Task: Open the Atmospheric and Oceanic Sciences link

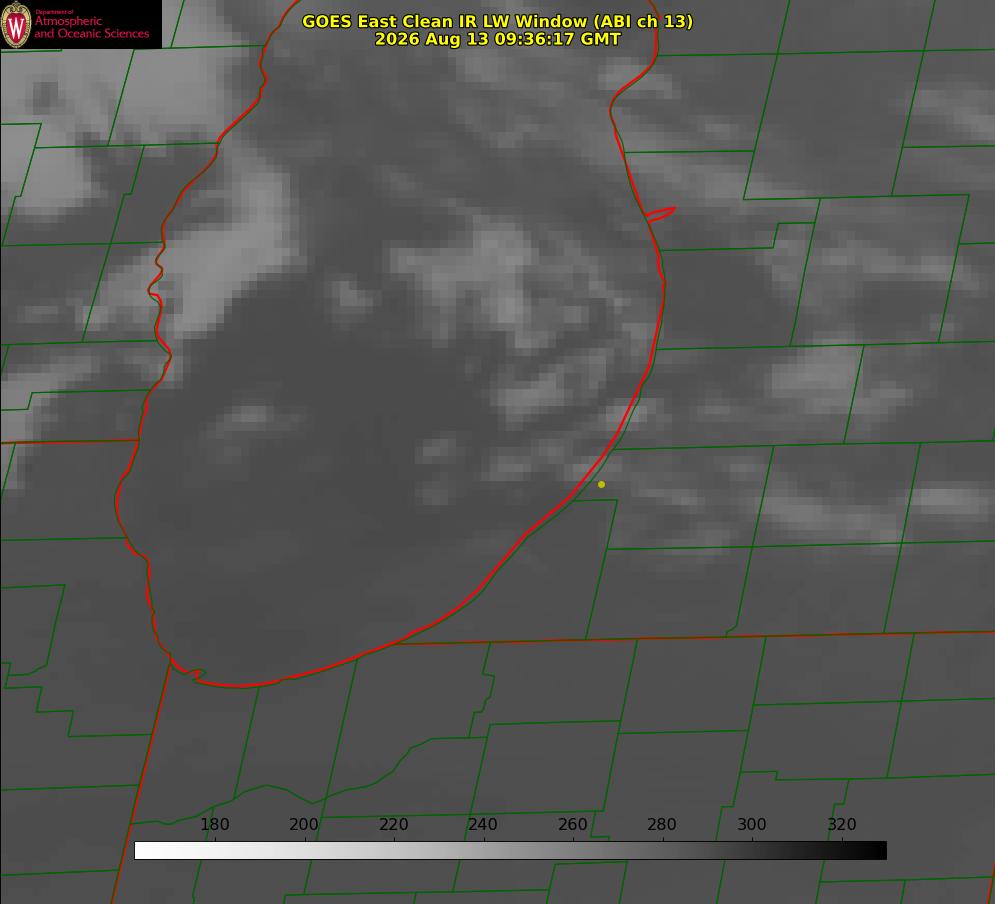Action: point(91,27)
